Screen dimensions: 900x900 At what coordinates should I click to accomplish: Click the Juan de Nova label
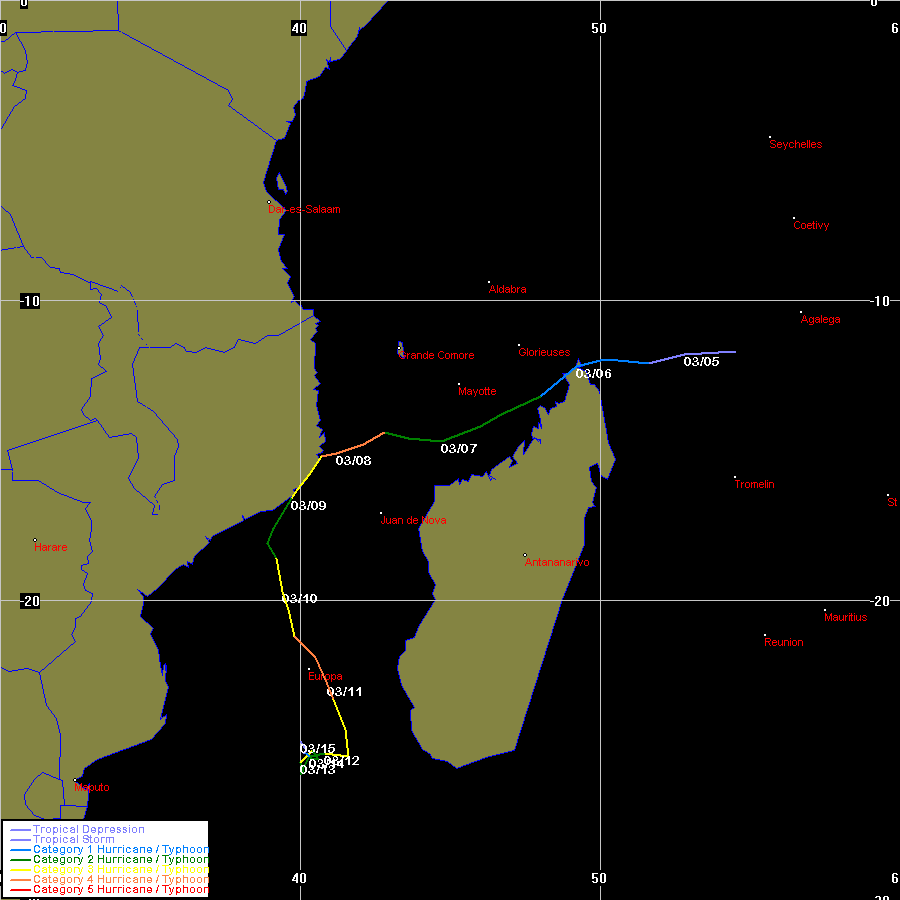tap(413, 520)
